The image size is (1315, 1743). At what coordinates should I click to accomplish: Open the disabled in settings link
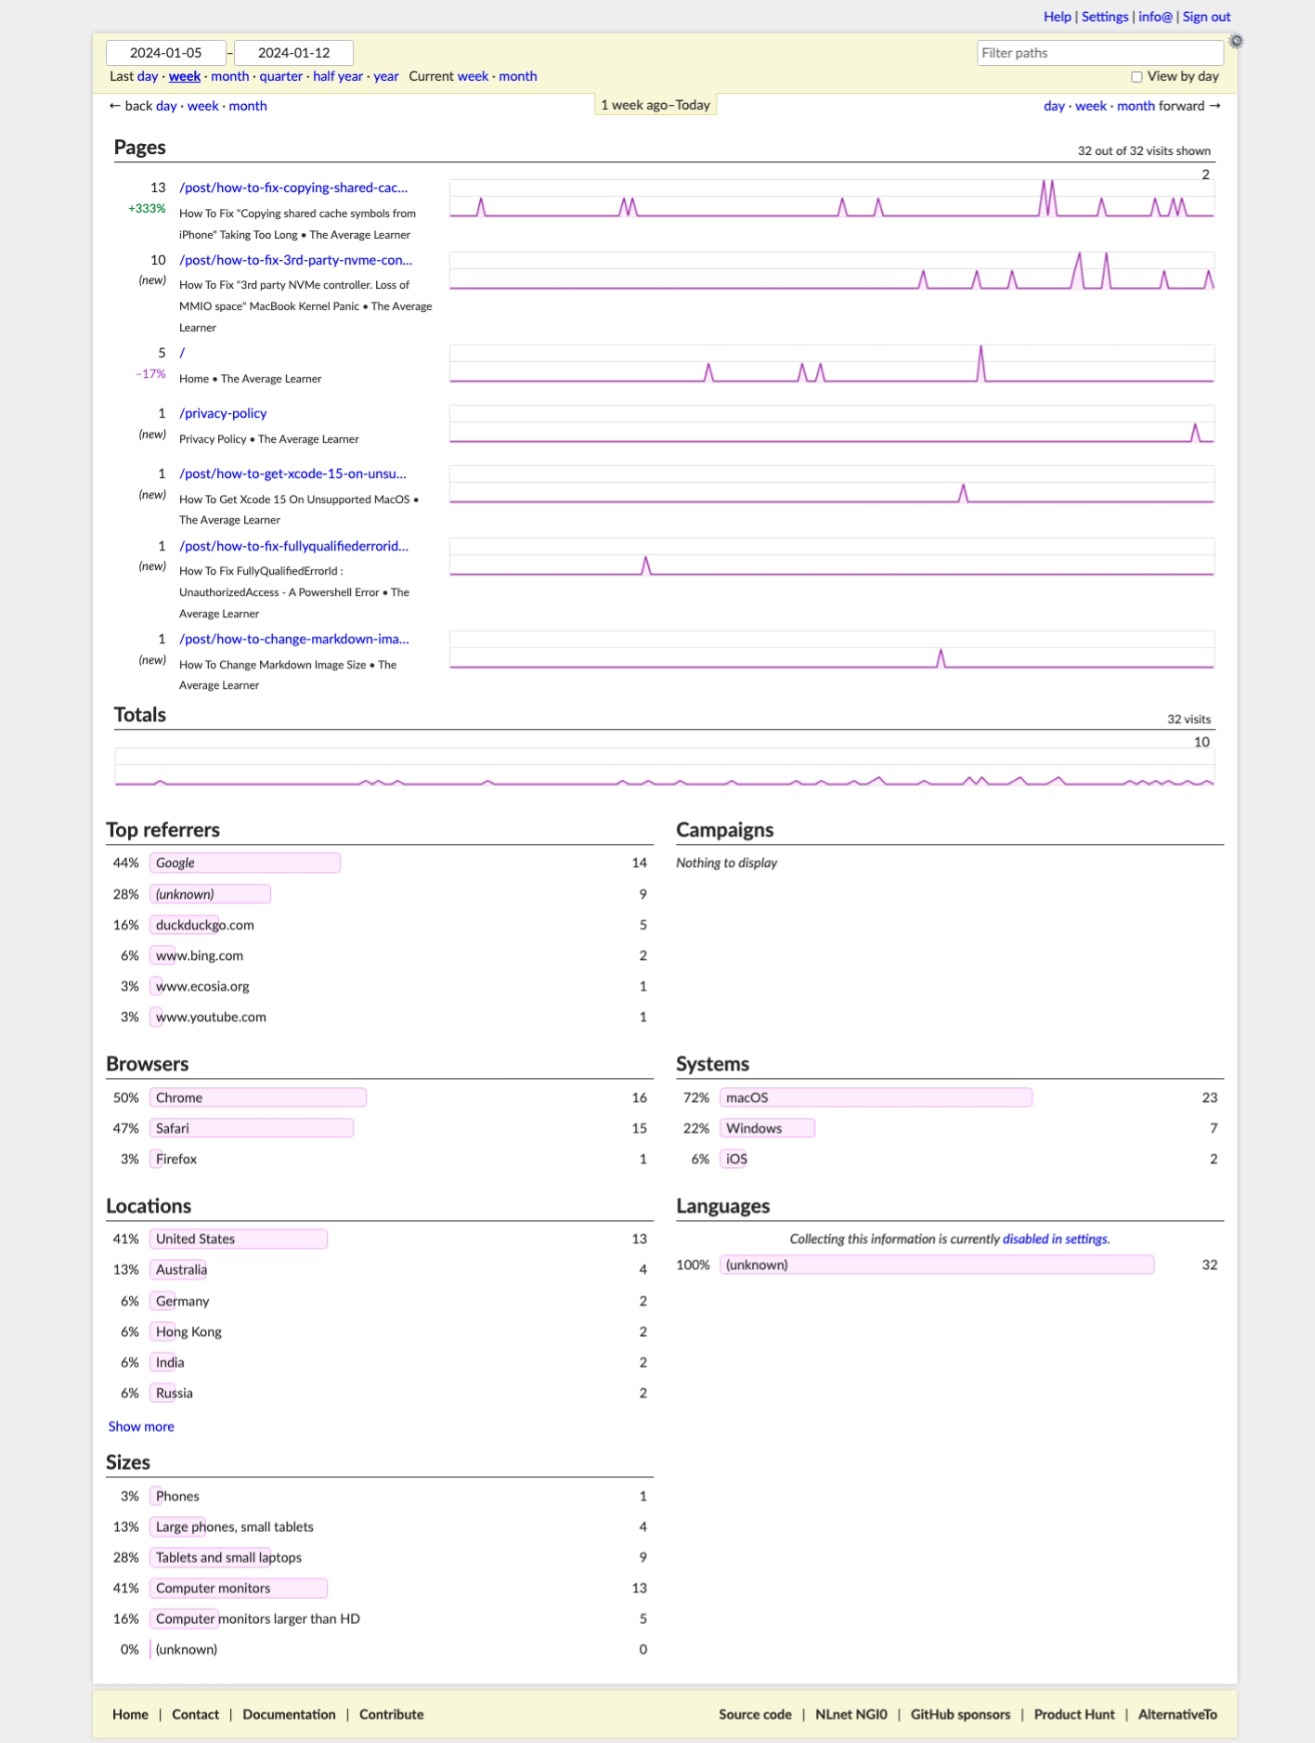tap(1055, 1239)
